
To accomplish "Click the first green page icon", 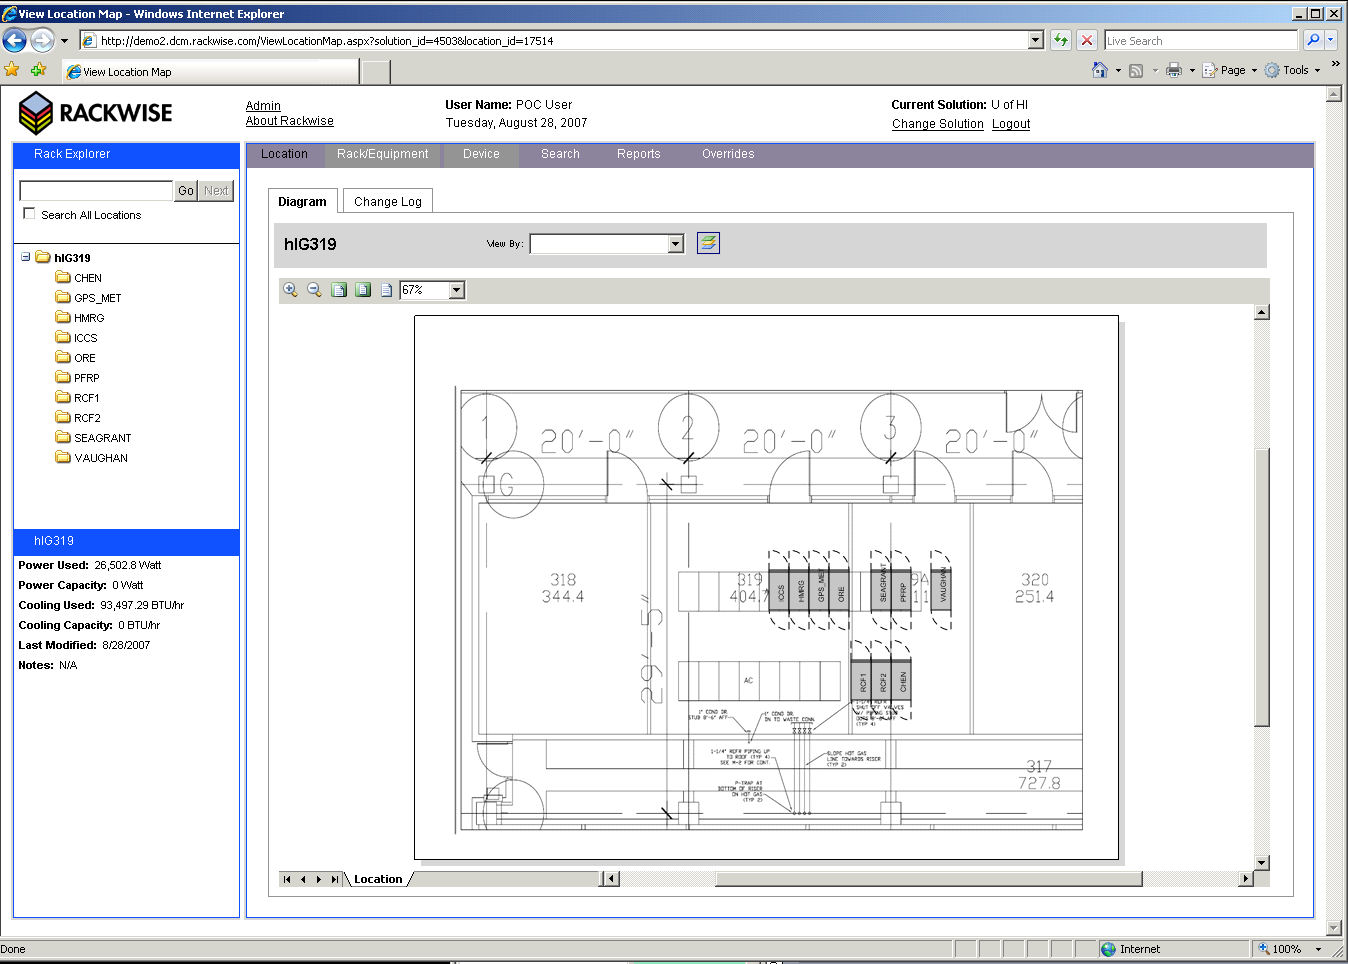I will coord(339,290).
